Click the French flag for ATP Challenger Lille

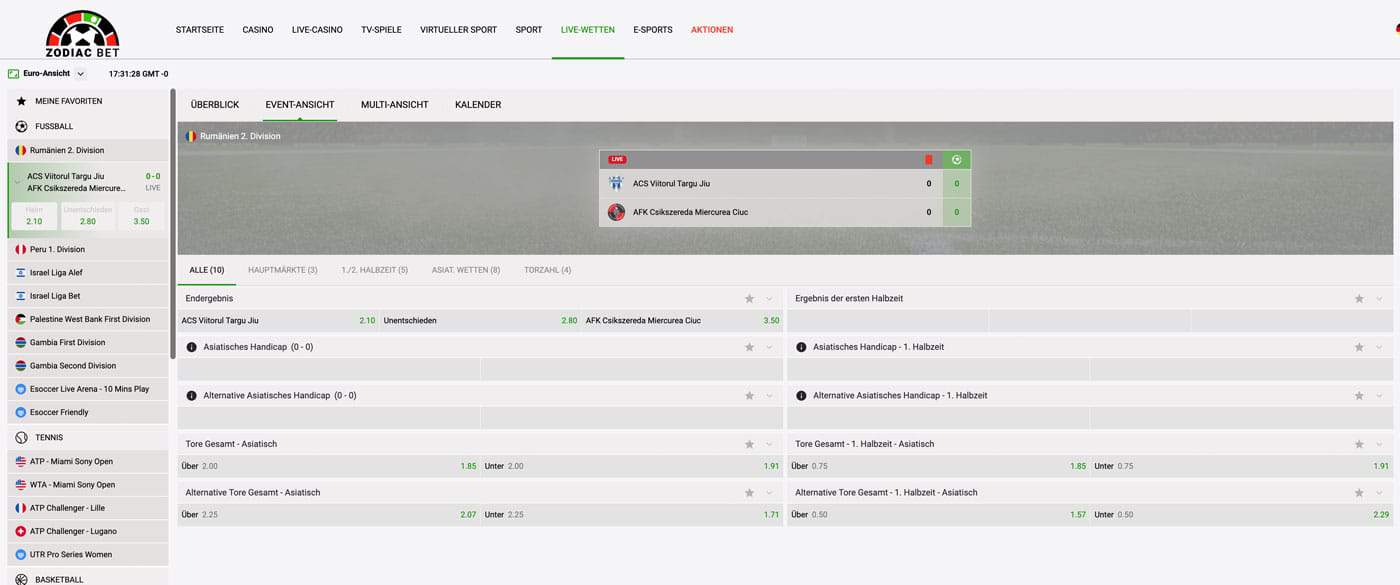pos(21,508)
